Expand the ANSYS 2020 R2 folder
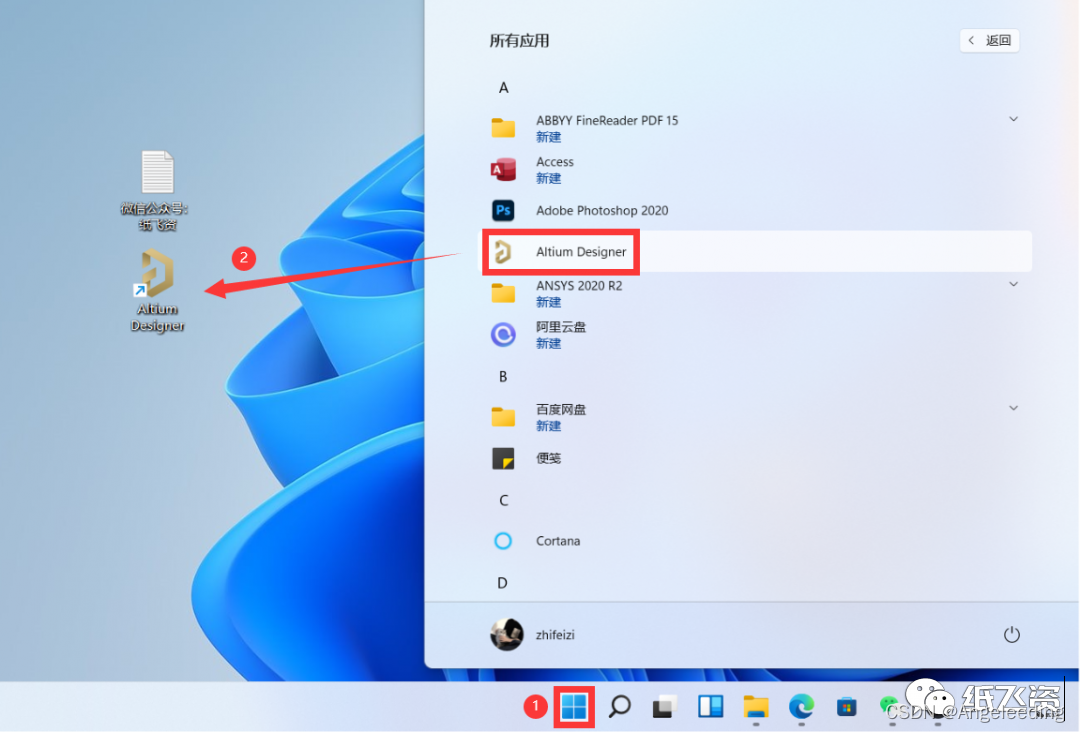The height and width of the screenshot is (732, 1080). [1013, 285]
